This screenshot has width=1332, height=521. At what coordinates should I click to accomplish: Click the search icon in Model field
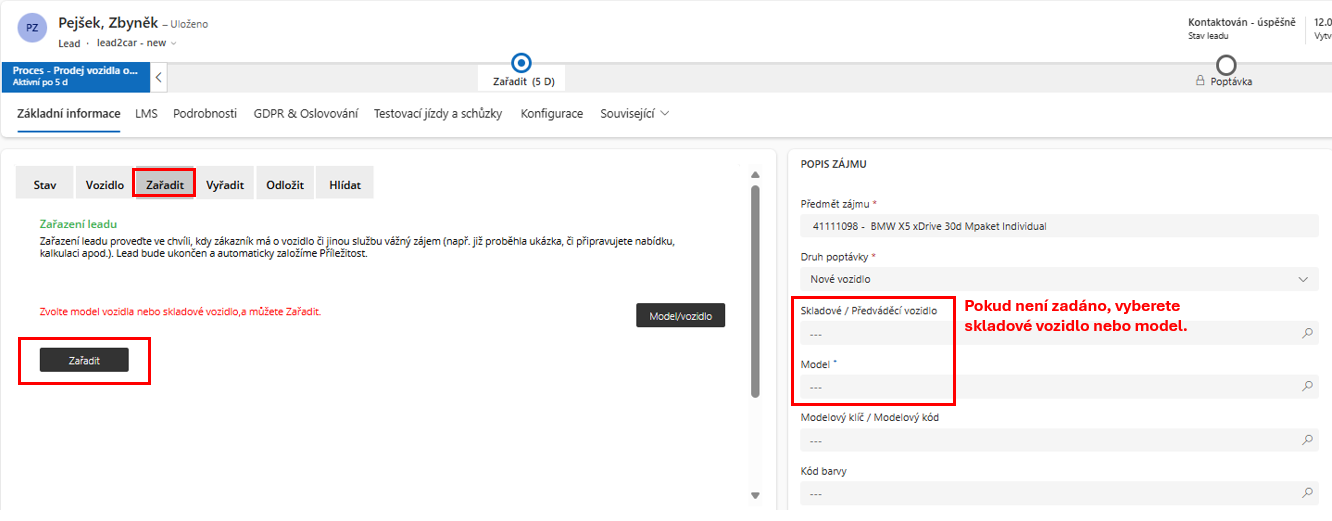coord(1307,386)
